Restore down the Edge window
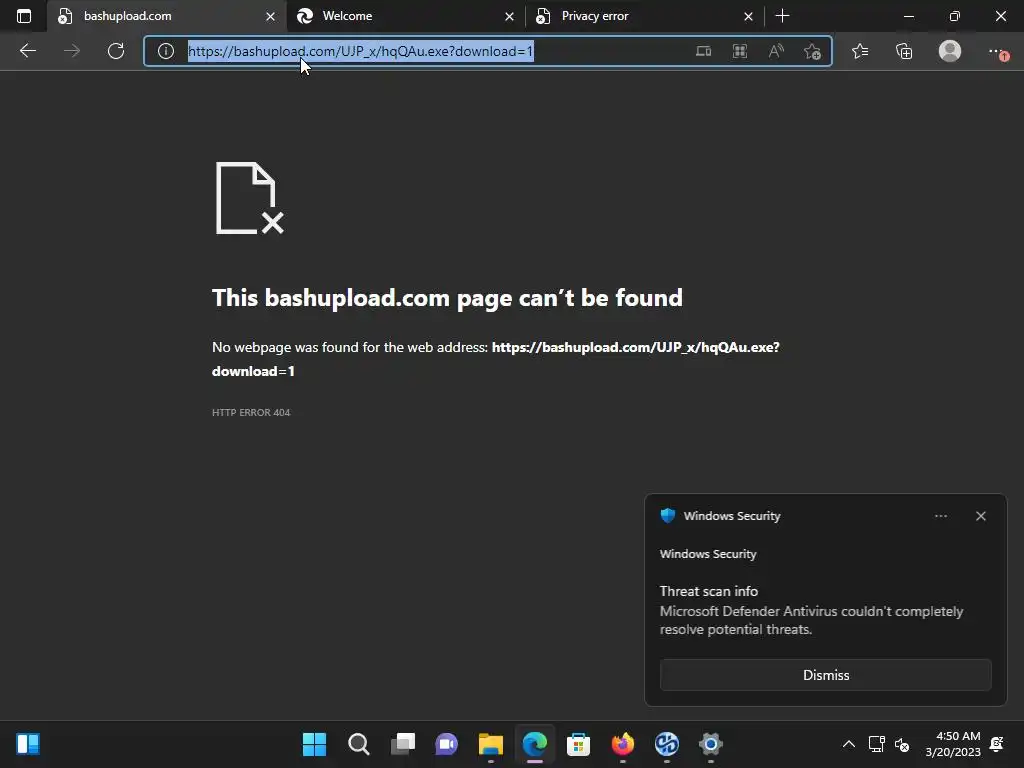 pyautogui.click(x=954, y=16)
